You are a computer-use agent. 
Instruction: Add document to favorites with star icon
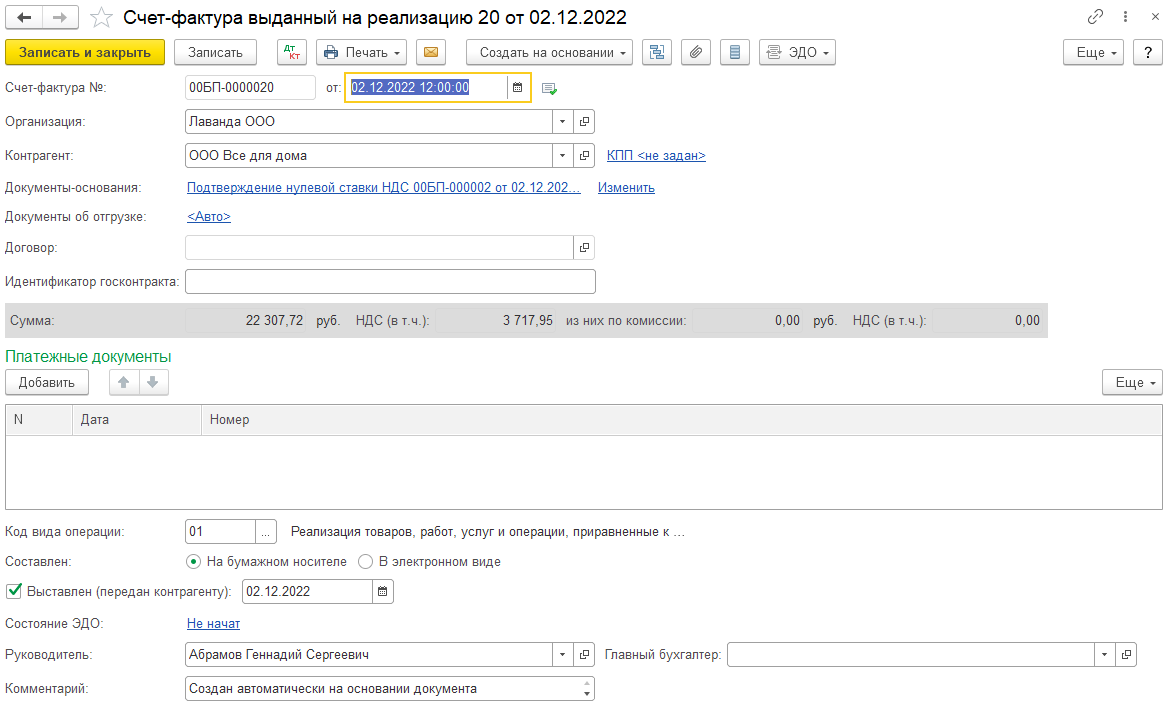coord(101,17)
